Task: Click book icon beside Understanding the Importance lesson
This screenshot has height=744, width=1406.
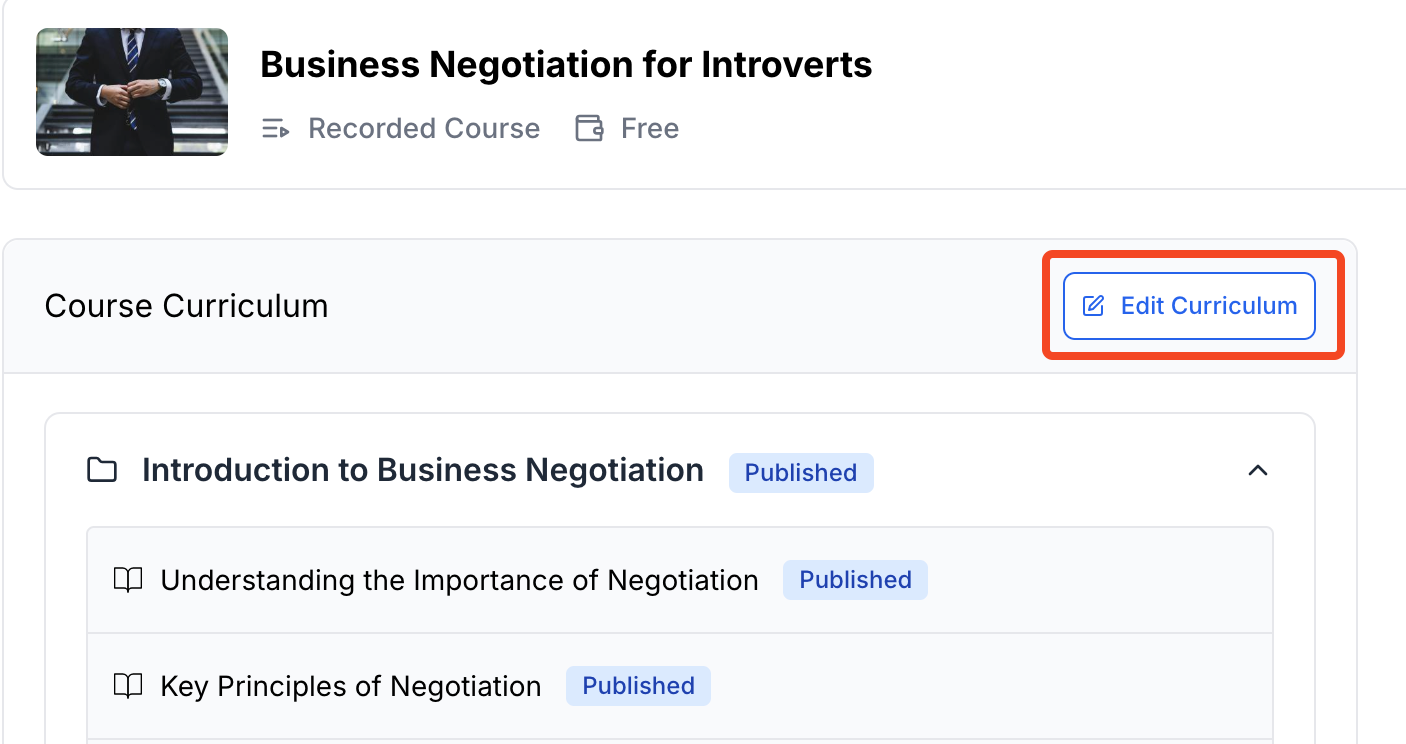Action: pos(128,580)
